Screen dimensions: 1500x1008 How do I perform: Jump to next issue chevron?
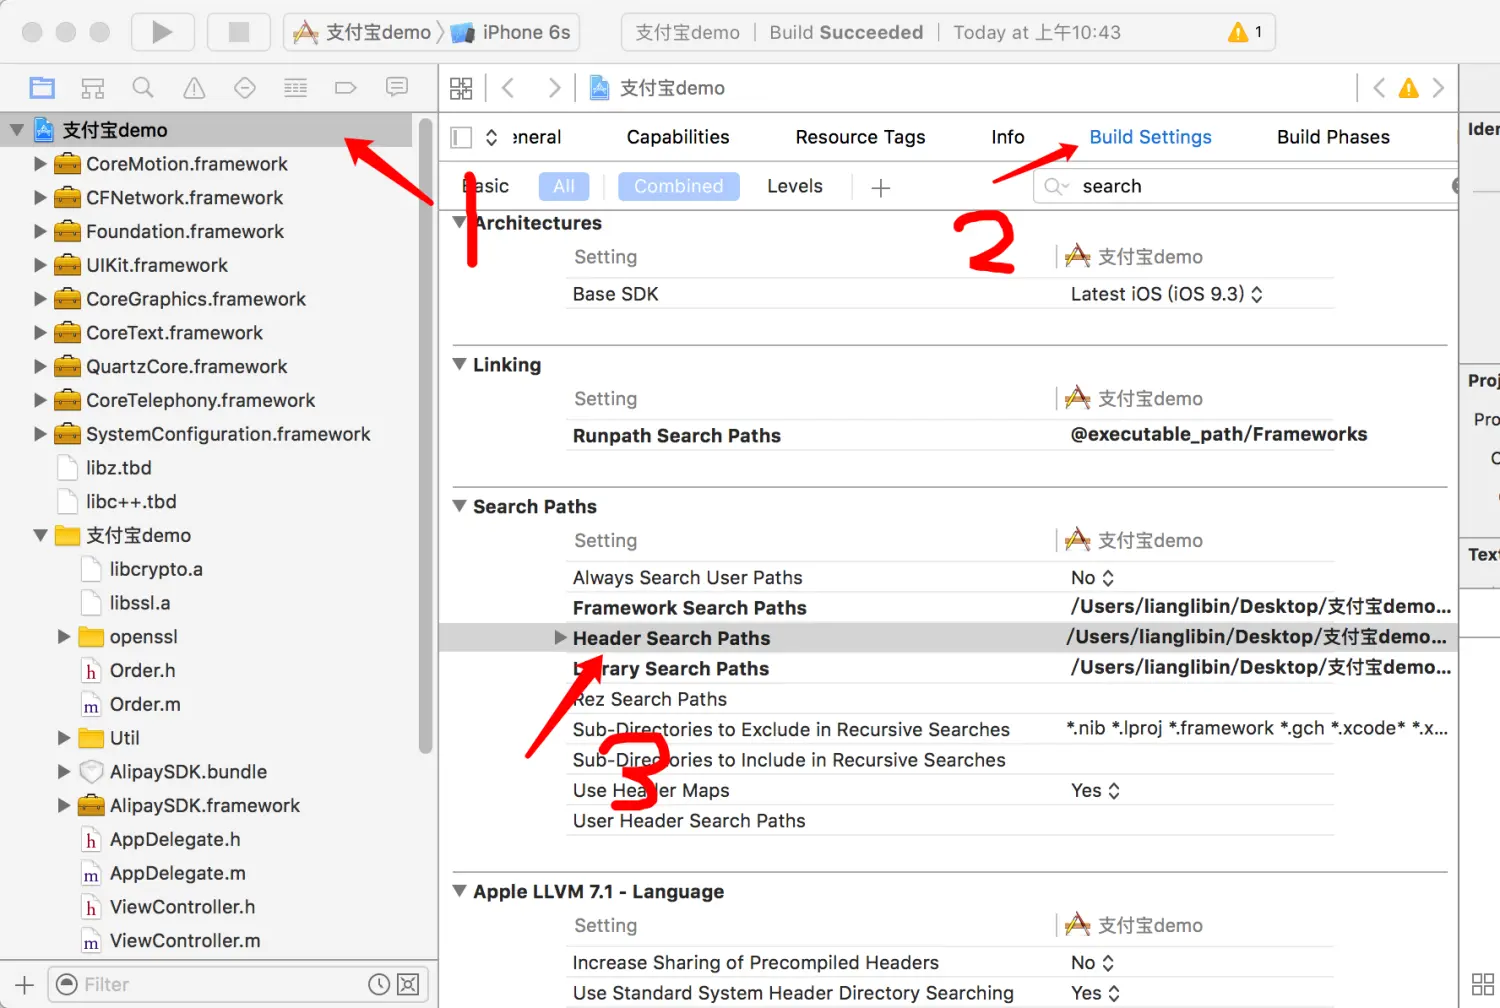click(x=1439, y=88)
